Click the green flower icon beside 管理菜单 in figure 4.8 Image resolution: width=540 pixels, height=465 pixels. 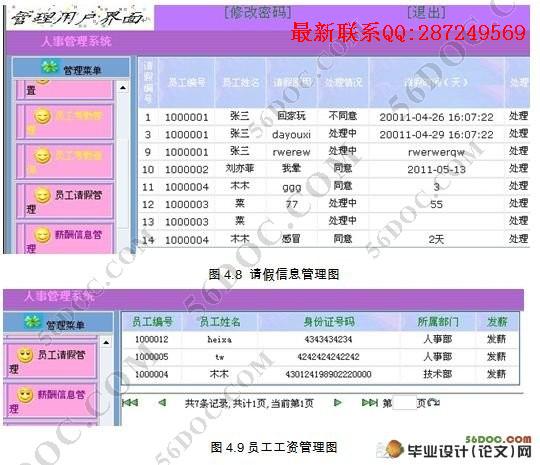[x=50, y=67]
